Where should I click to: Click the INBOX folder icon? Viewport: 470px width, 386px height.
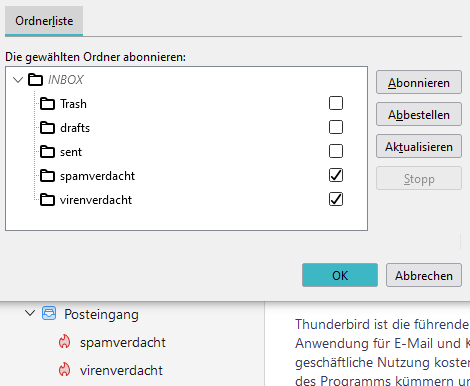coord(35,80)
